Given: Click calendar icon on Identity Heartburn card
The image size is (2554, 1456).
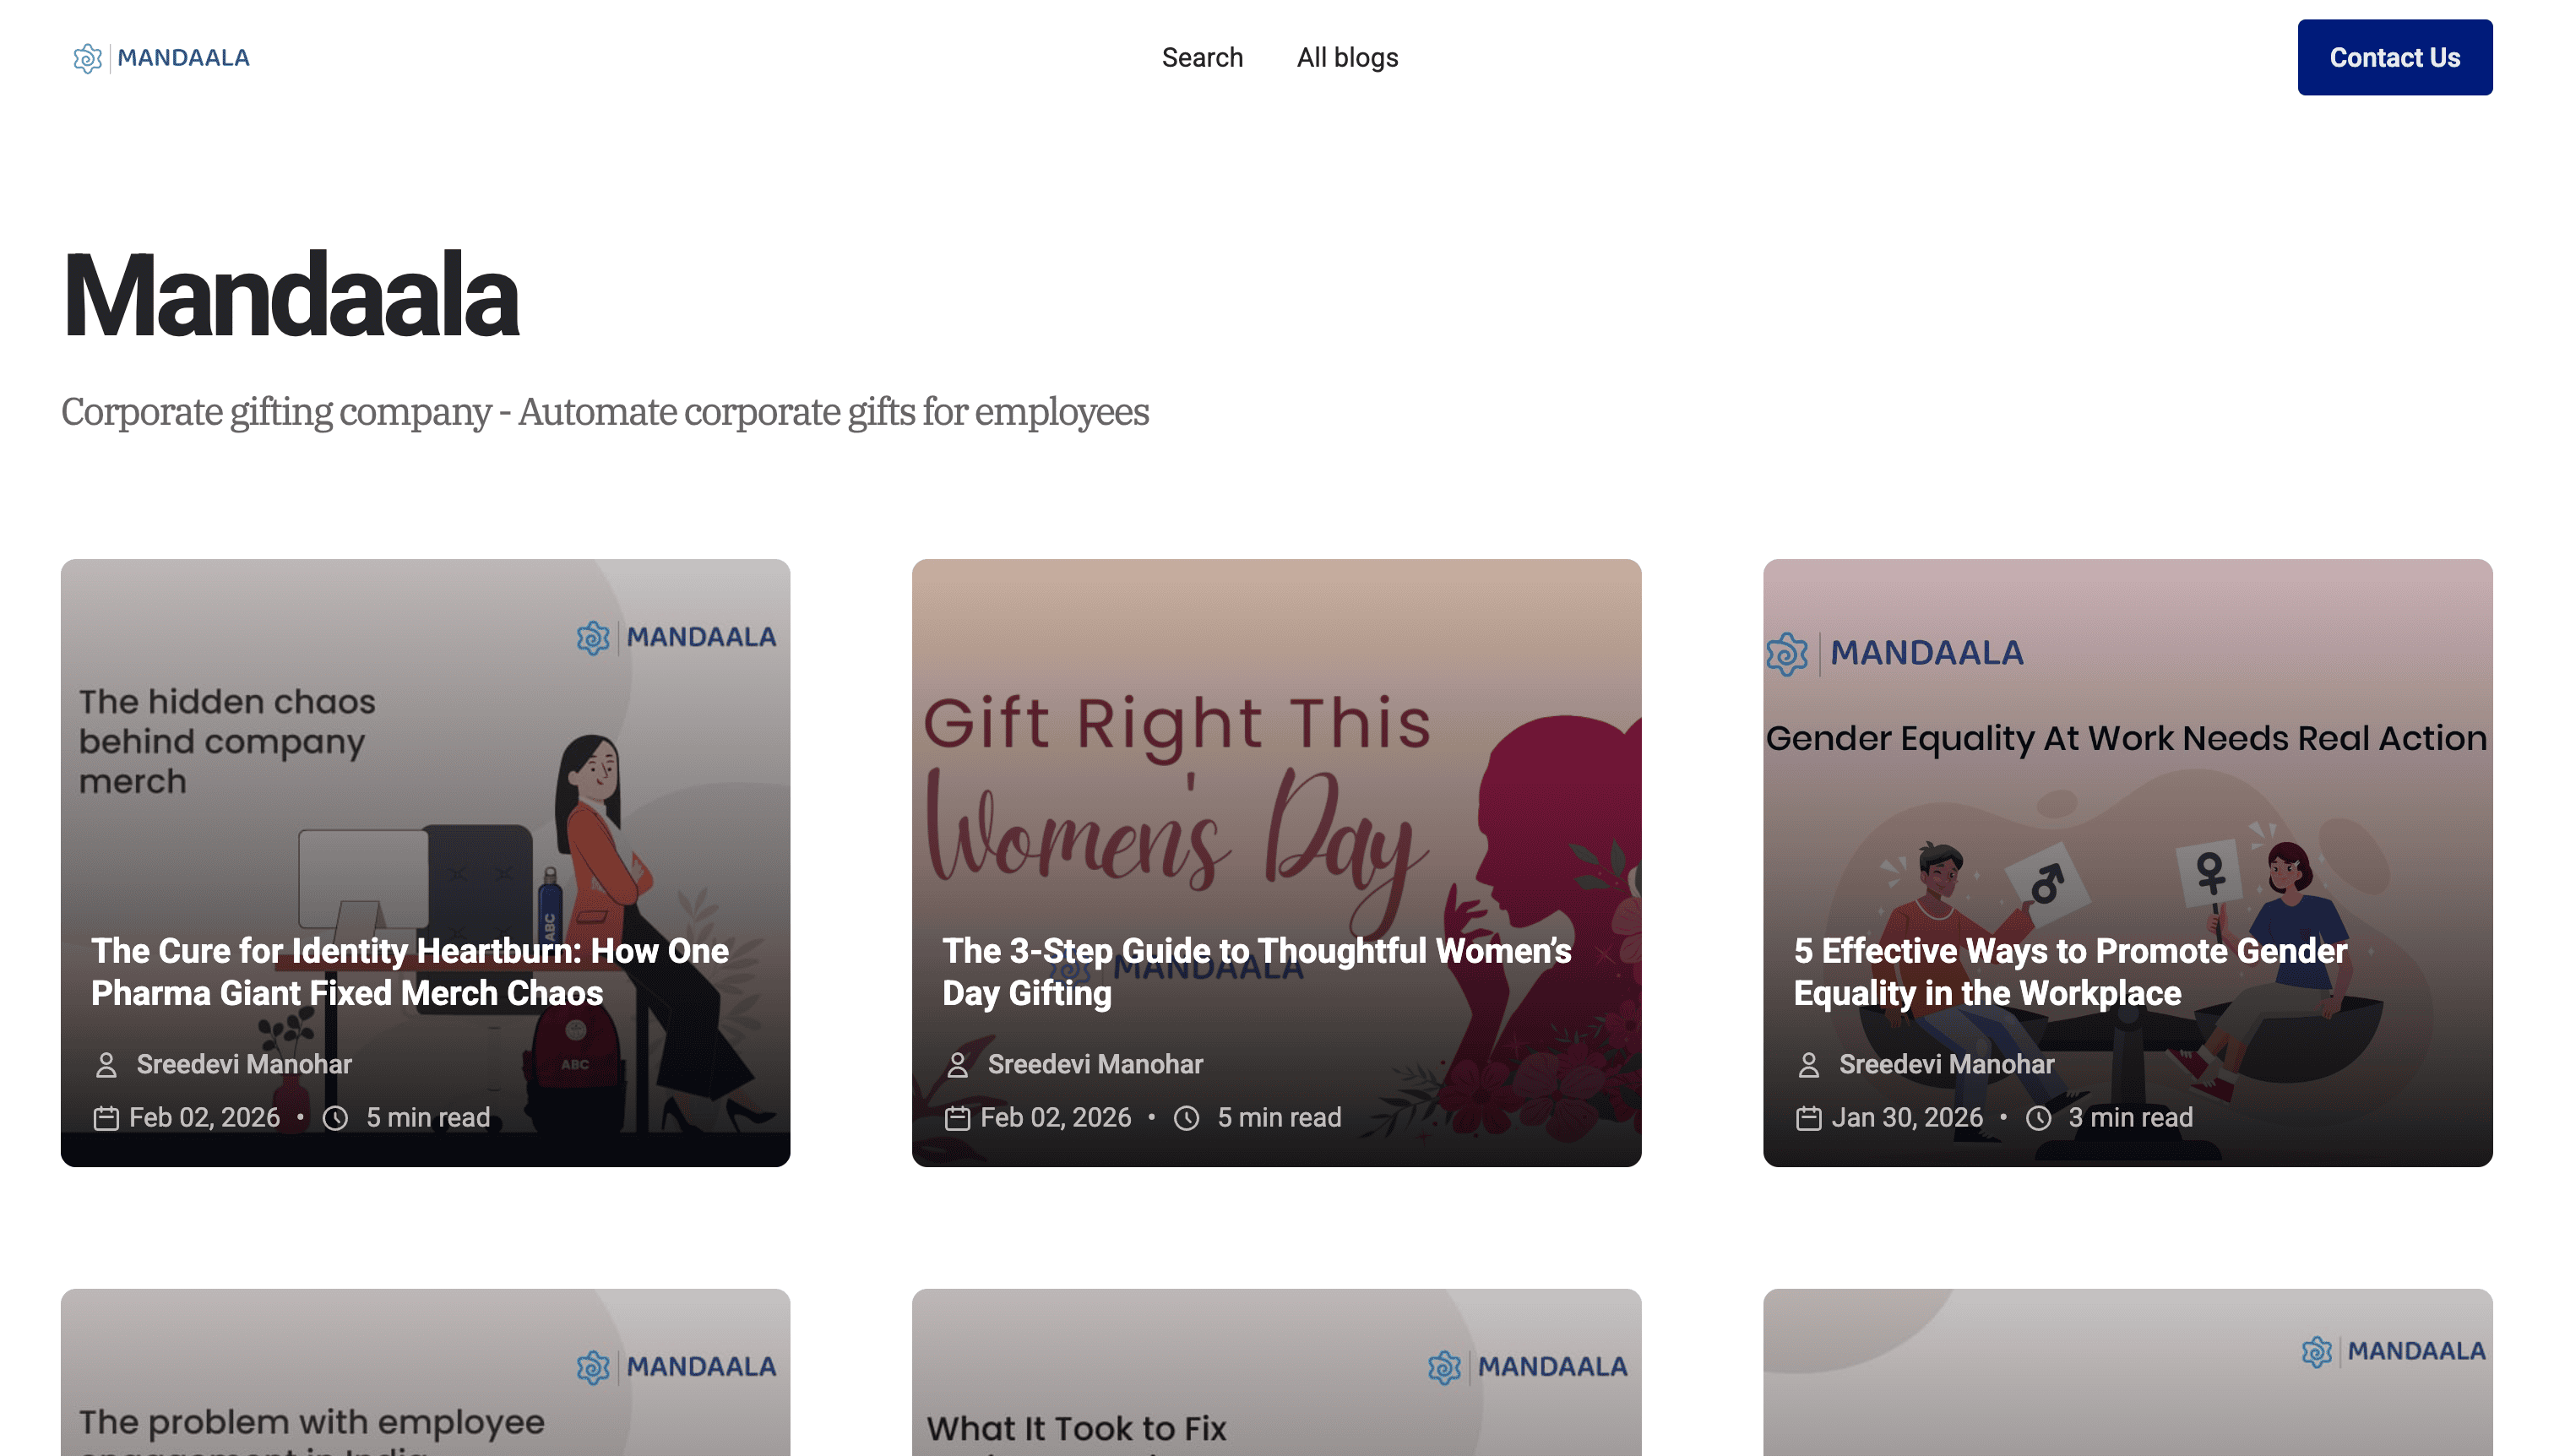Looking at the screenshot, I should (106, 1118).
